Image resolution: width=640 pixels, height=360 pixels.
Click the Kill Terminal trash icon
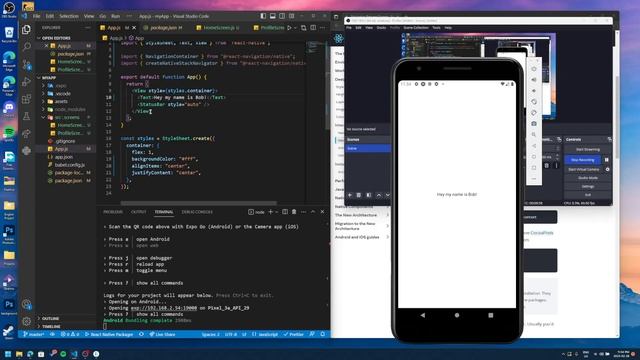point(294,212)
